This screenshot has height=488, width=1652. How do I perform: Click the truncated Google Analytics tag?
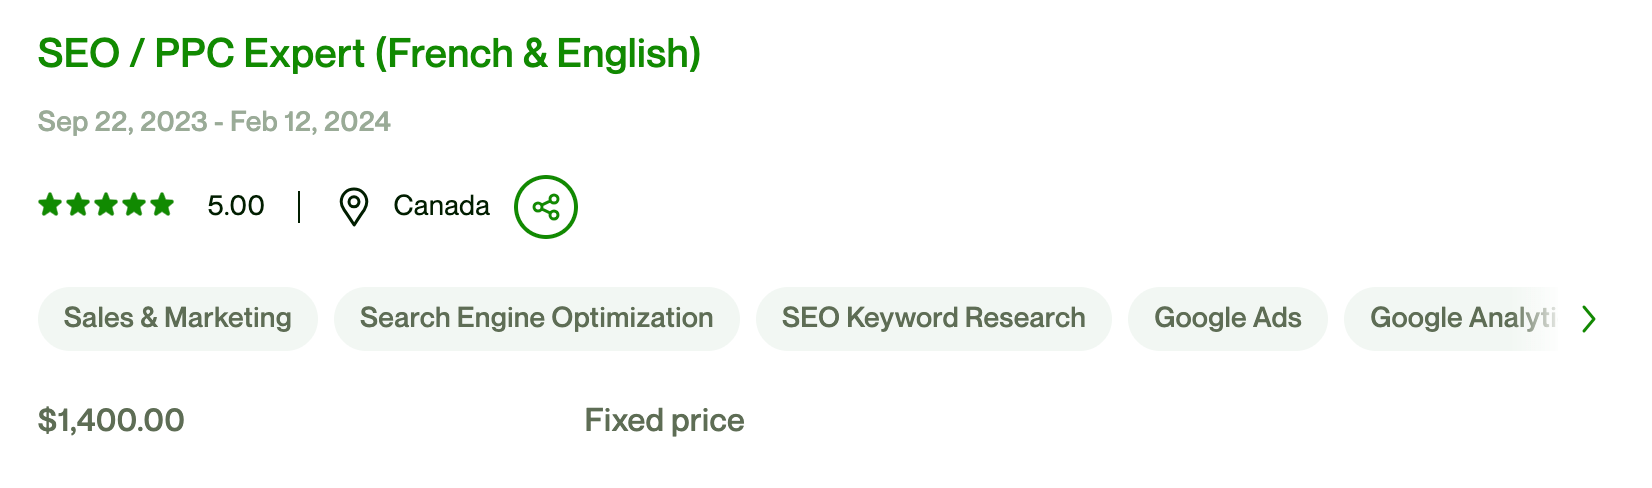pos(1460,319)
